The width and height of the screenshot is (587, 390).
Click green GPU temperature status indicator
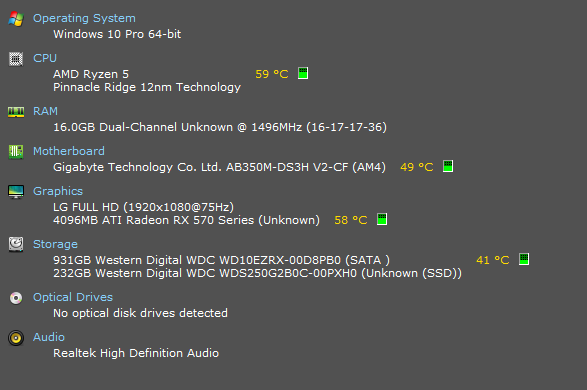click(382, 219)
